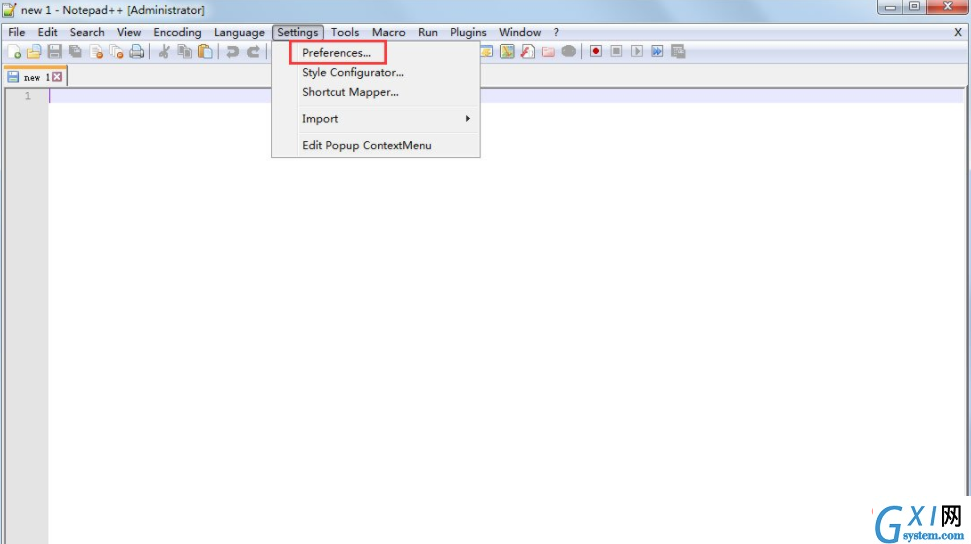Screen dimensions: 971x544
Task: Minimize the Notepad++ window
Action: tap(890, 7)
